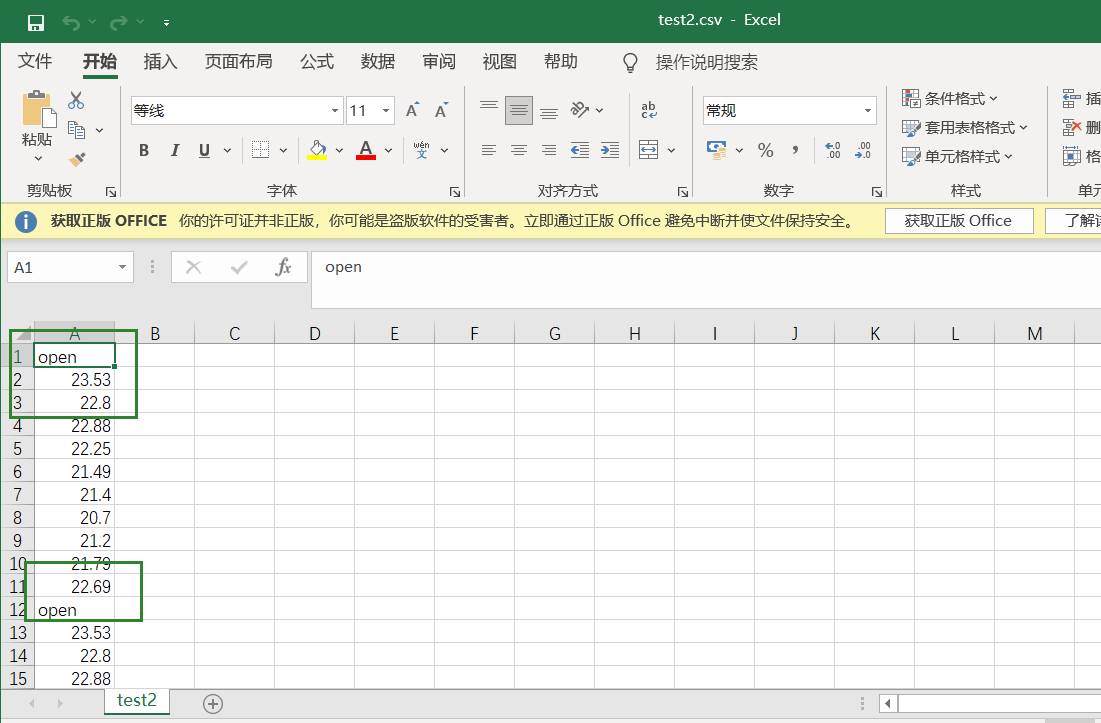Open number format dialog launcher
This screenshot has height=723, width=1101.
click(x=876, y=192)
